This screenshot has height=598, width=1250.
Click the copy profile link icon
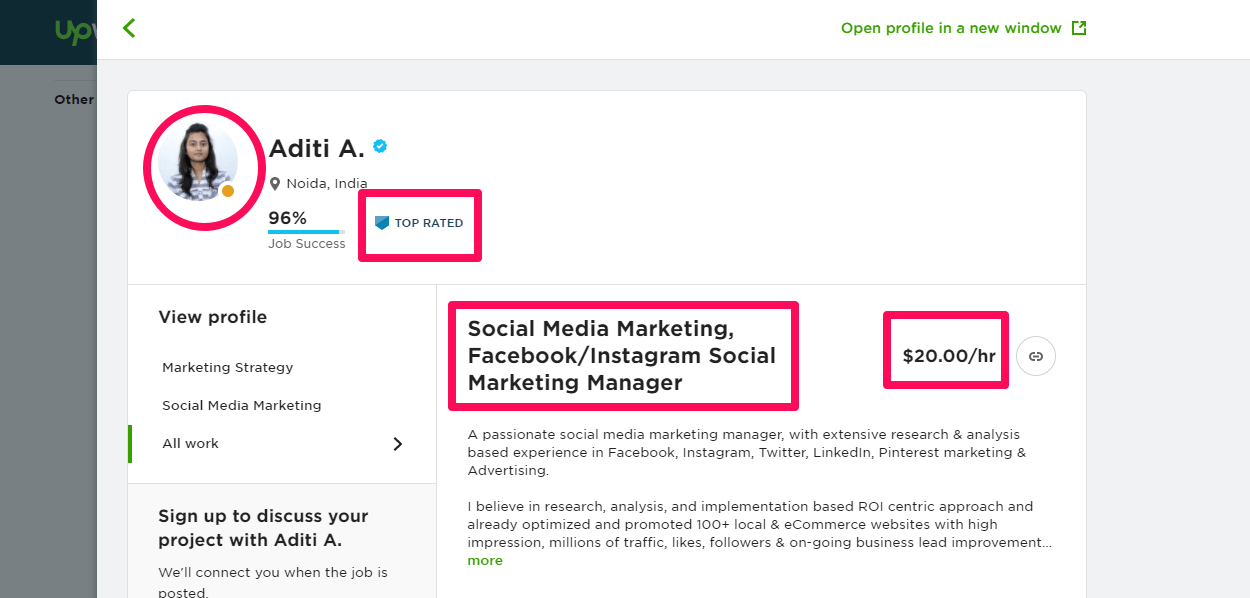1036,356
